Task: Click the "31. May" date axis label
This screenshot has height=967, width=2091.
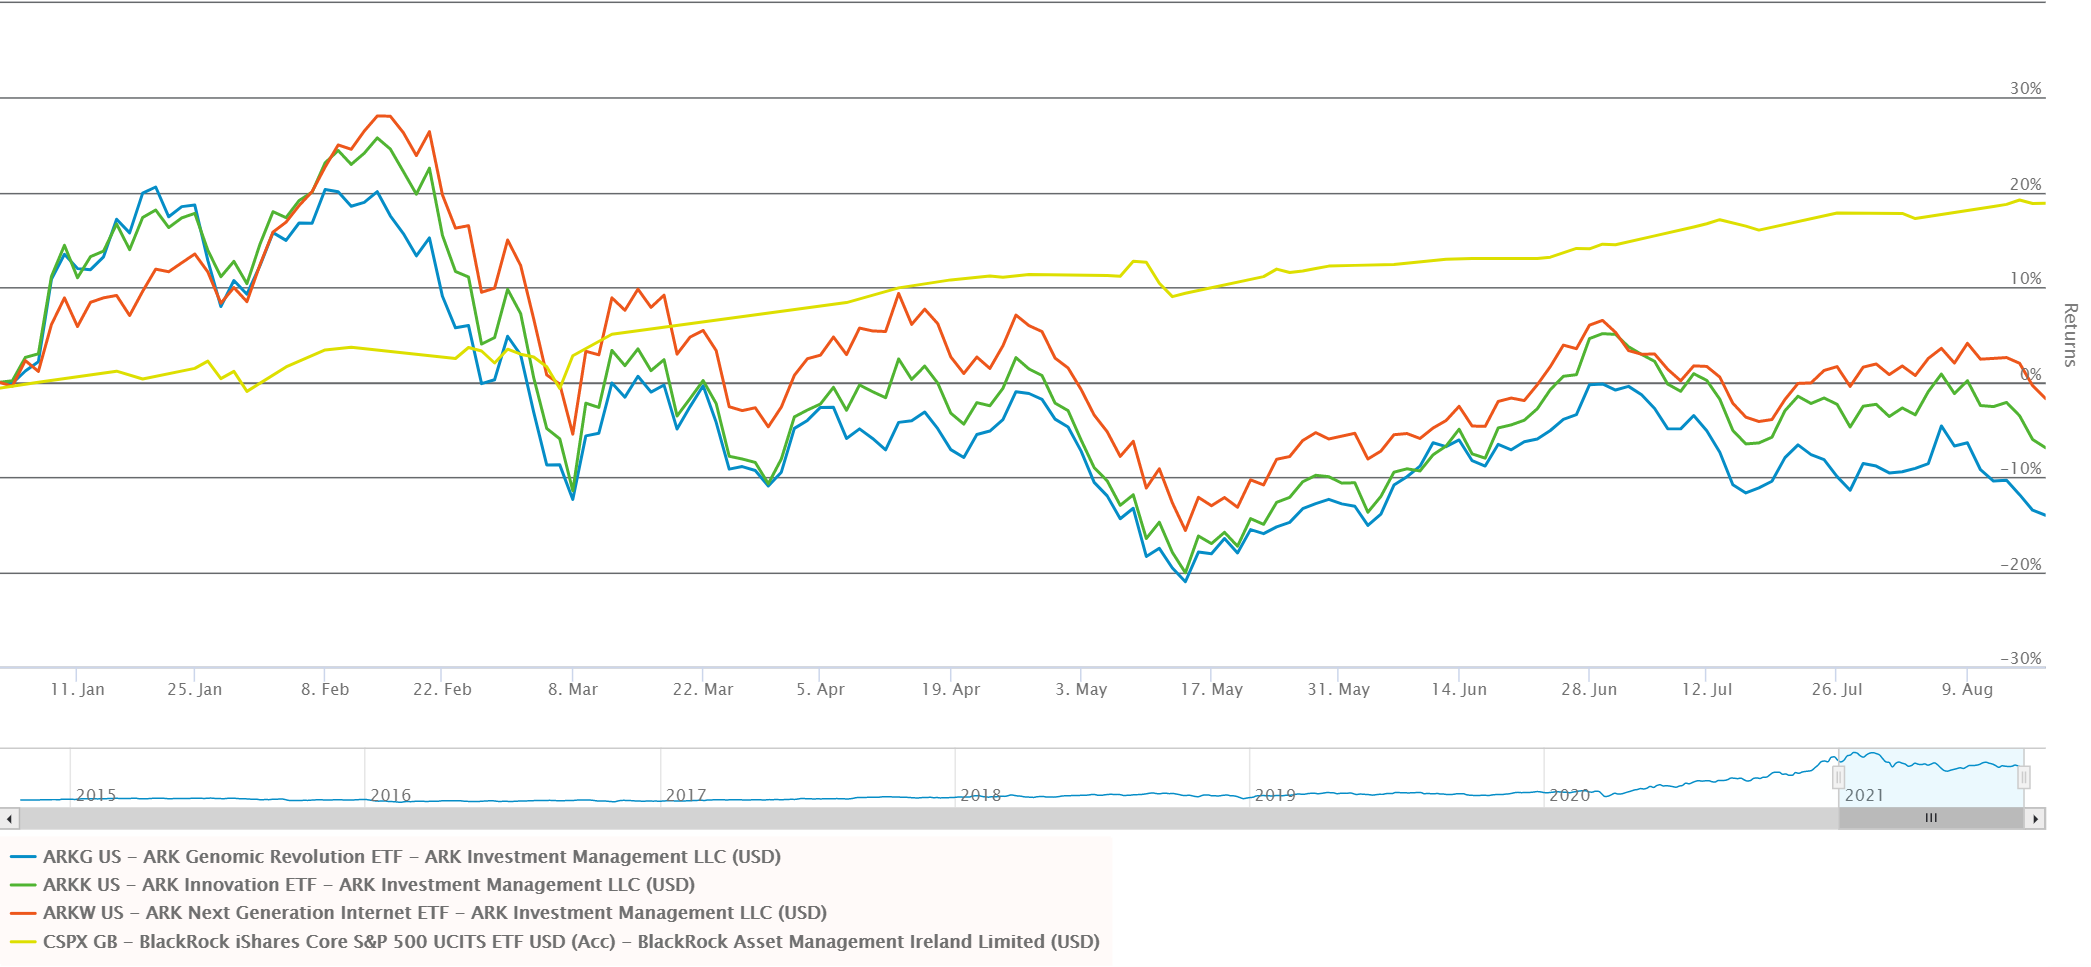Action: point(1339,690)
